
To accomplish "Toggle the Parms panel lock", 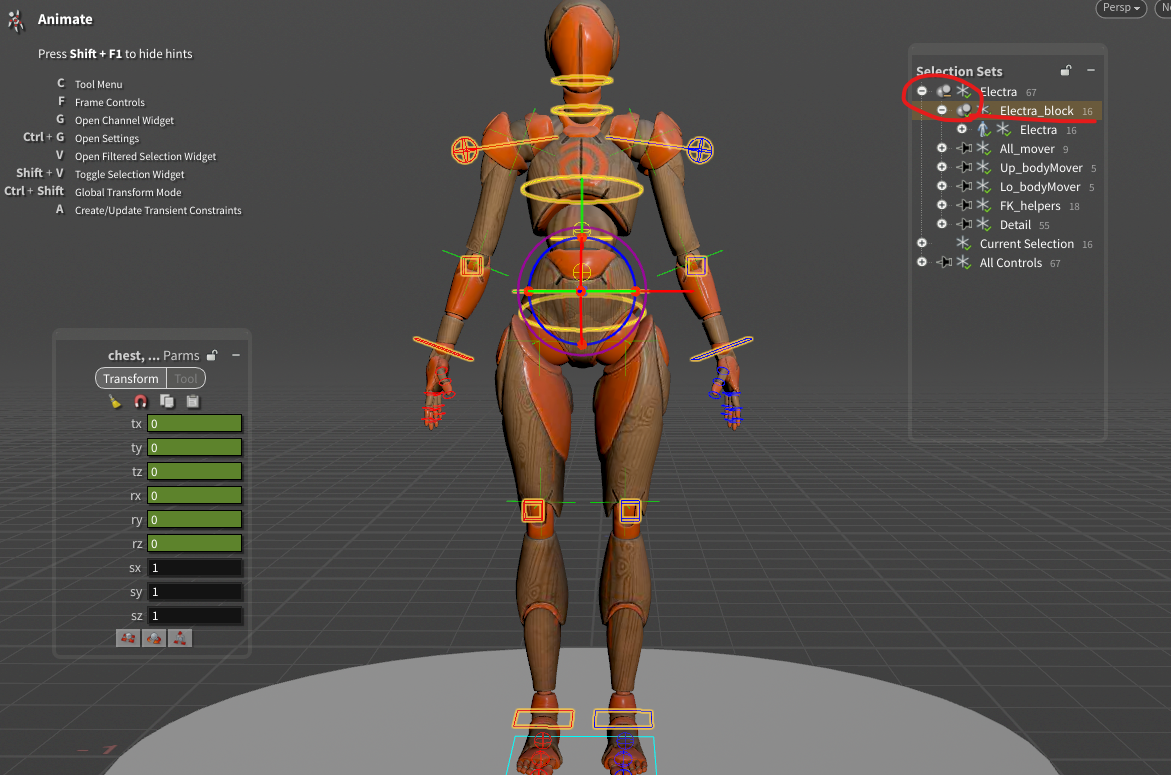I will click(212, 355).
